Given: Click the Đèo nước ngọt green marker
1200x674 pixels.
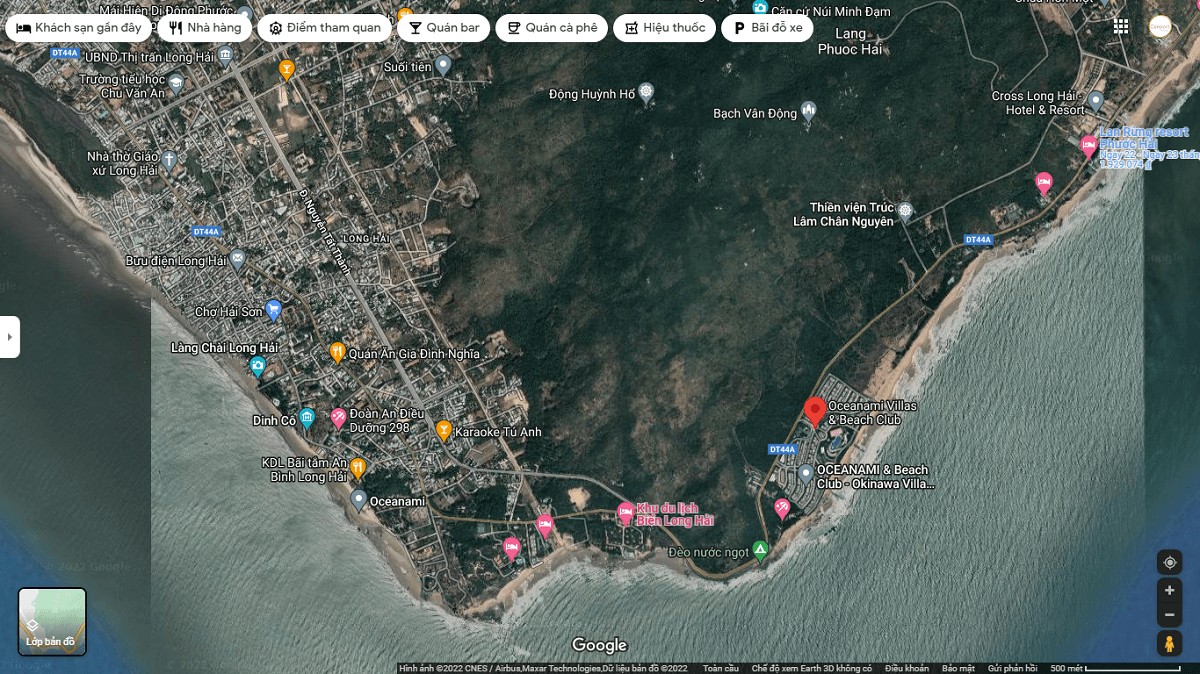Looking at the screenshot, I should pos(760,550).
